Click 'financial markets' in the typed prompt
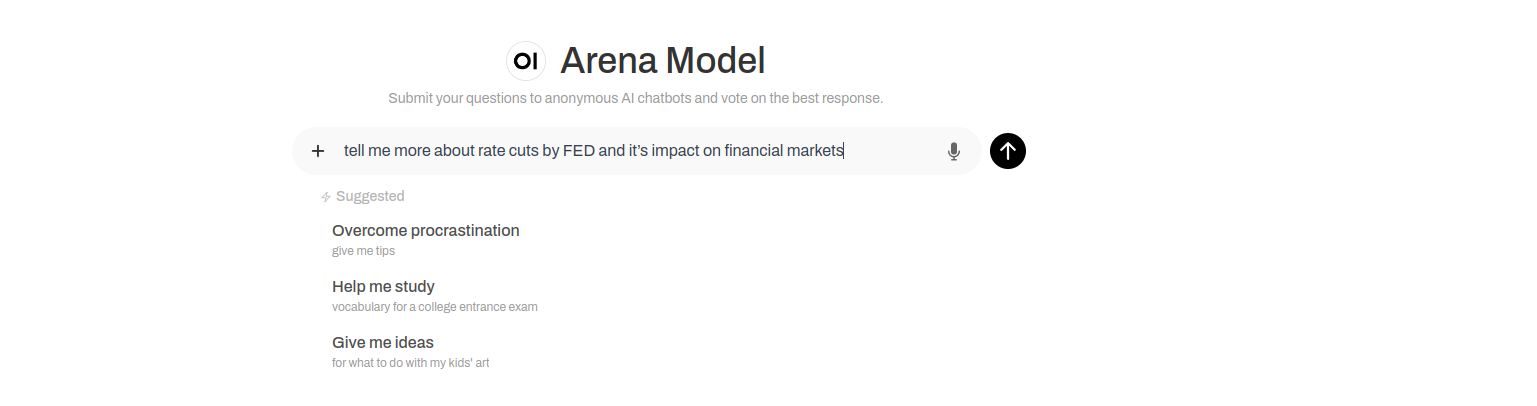This screenshot has height=406, width=1537. point(784,151)
